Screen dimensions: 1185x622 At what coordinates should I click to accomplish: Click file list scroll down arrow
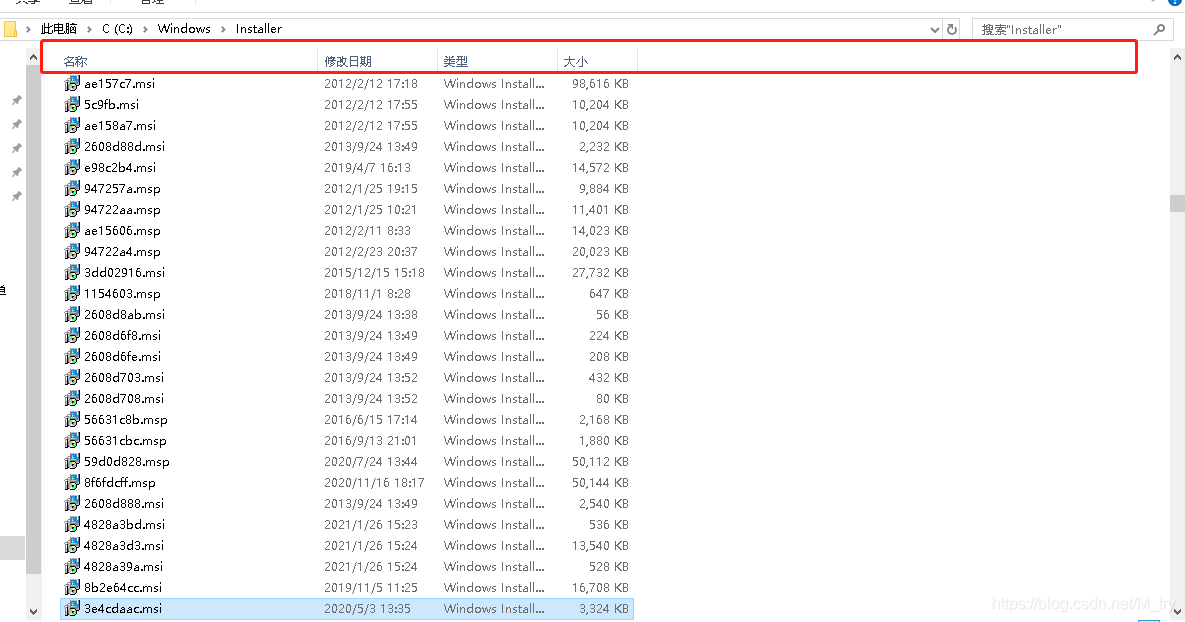1177,612
